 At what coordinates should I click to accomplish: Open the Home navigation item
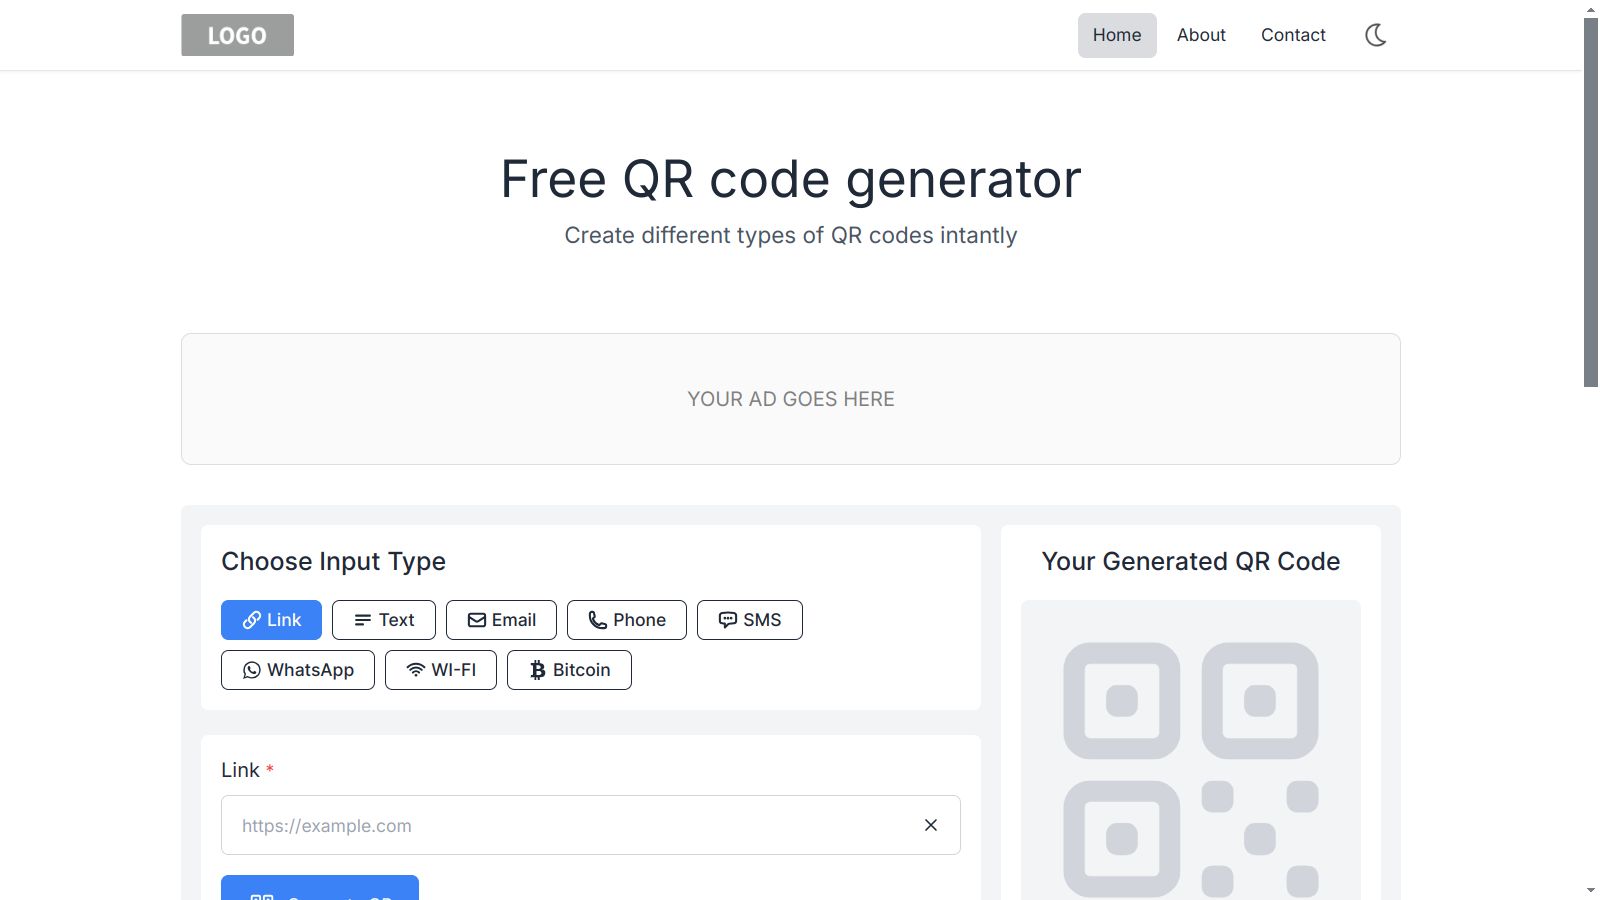click(1117, 35)
